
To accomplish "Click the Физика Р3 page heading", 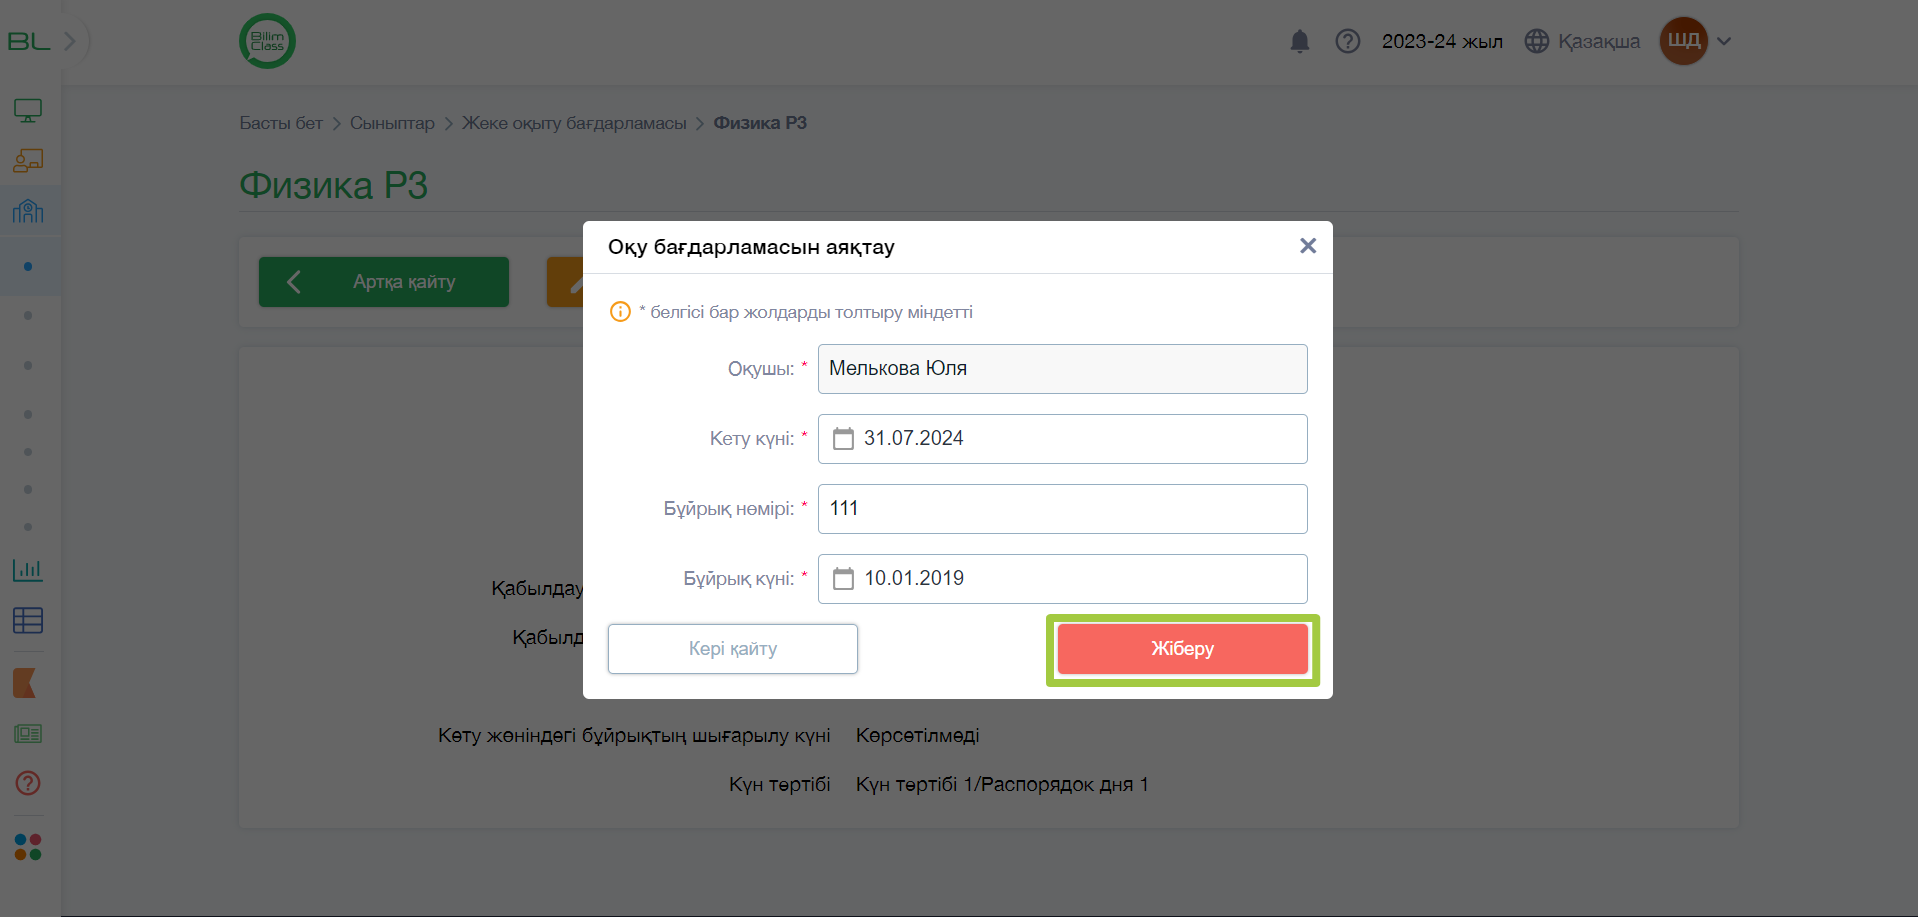I will coord(334,186).
